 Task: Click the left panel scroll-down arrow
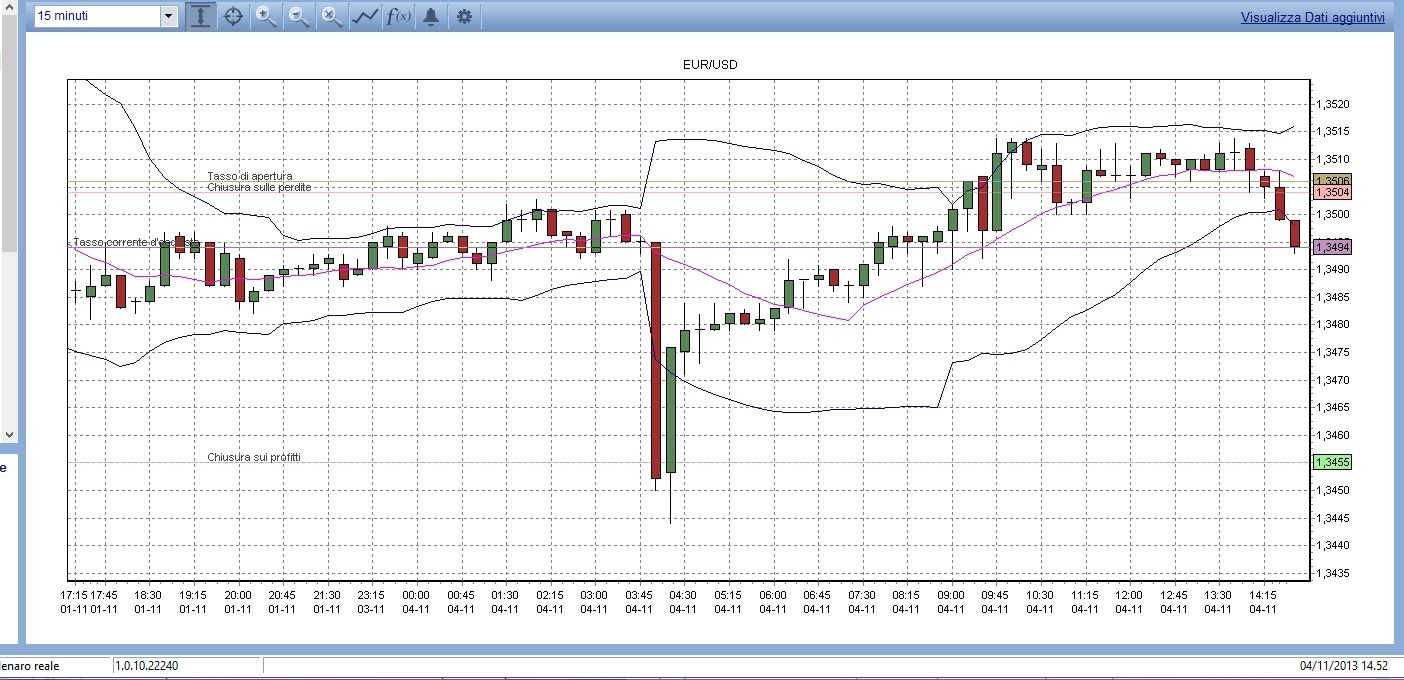pyautogui.click(x=10, y=435)
